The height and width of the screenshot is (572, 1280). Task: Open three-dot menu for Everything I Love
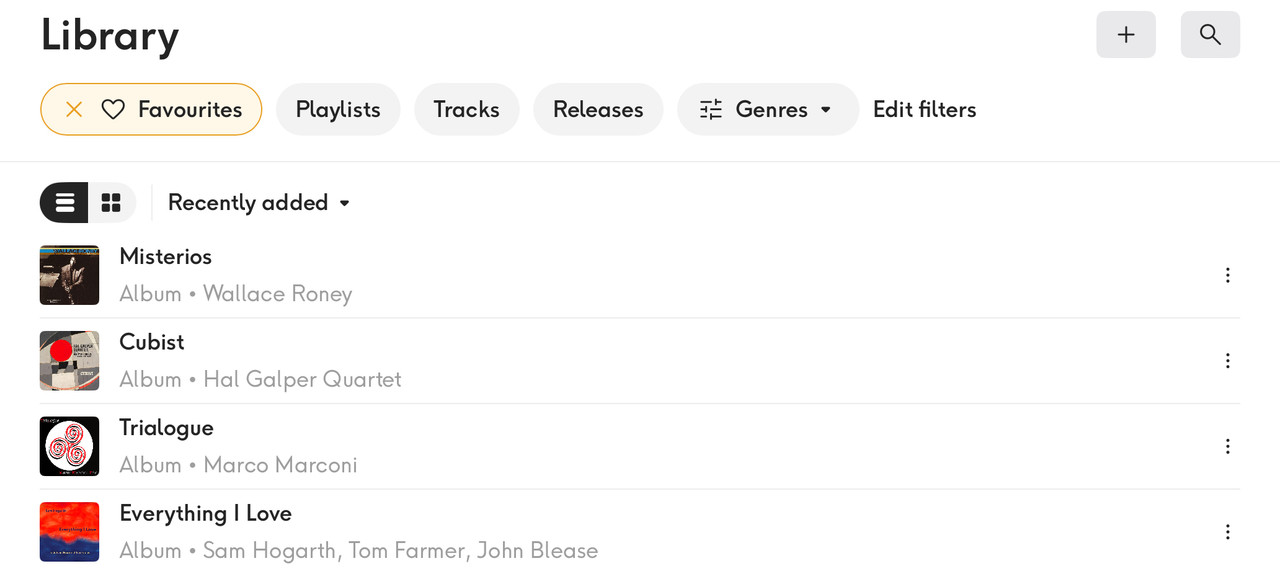1228,532
